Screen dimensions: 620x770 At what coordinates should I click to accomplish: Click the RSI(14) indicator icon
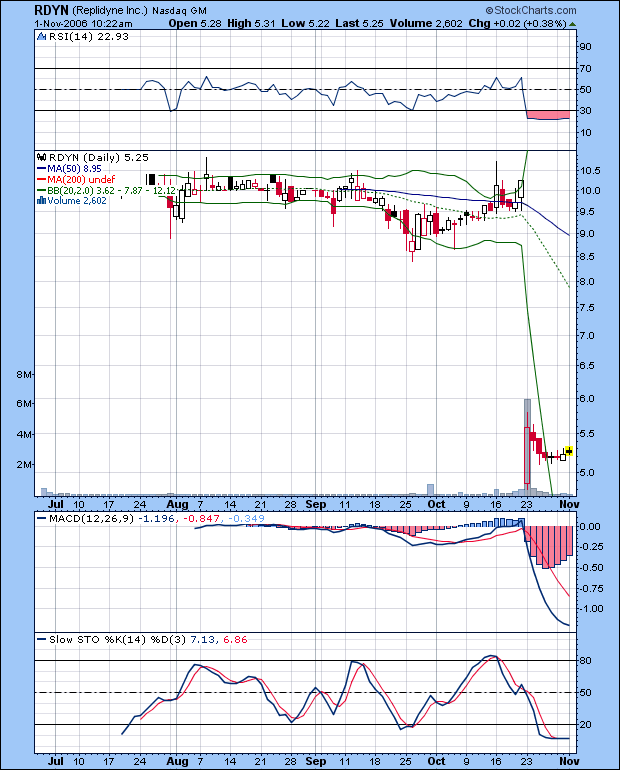42,36
